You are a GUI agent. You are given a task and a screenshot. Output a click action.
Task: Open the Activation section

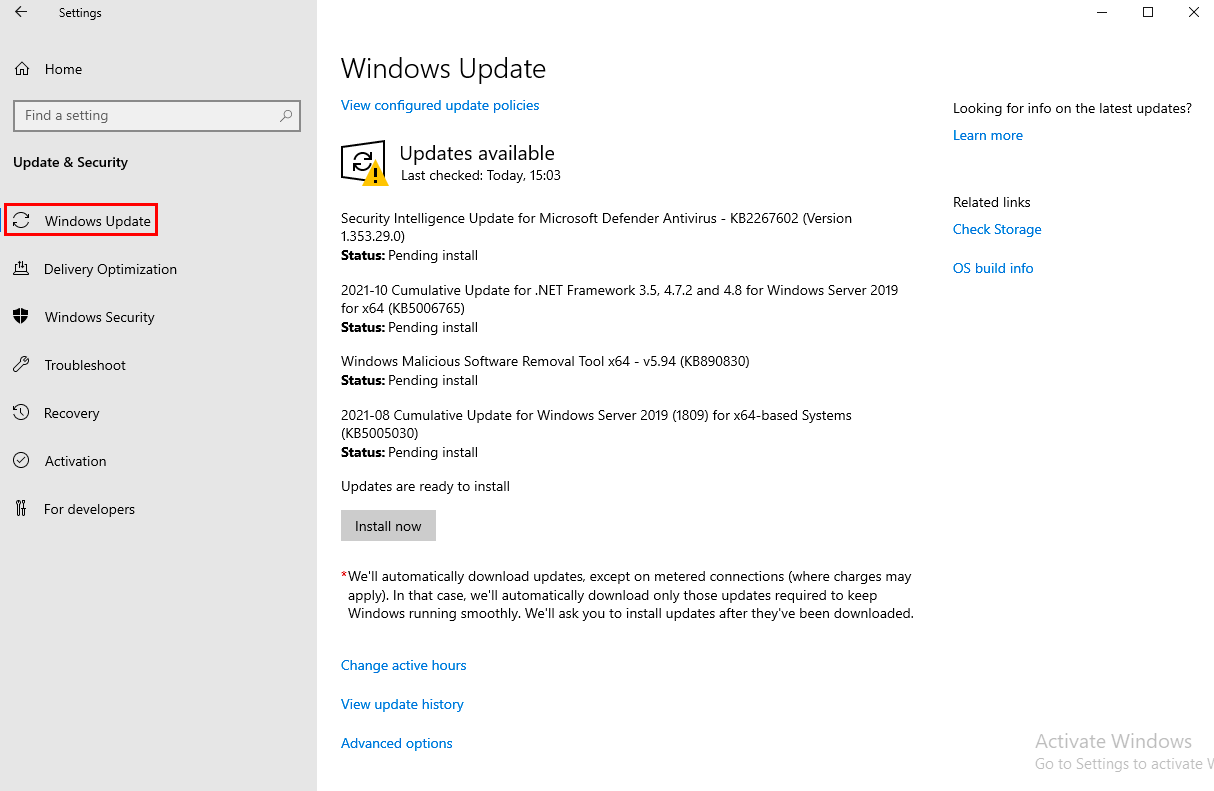(75, 461)
